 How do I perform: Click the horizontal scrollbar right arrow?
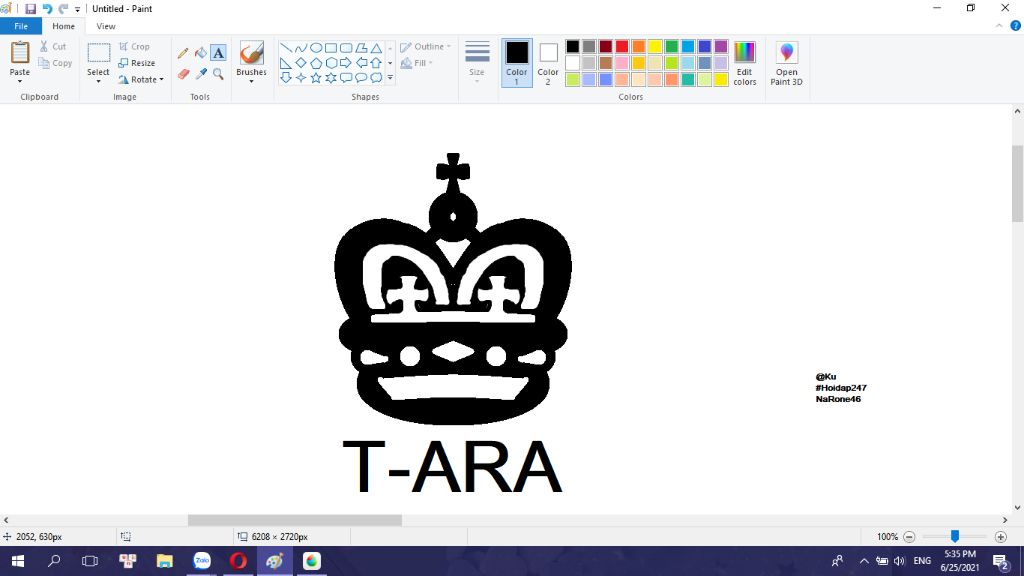click(1004, 520)
